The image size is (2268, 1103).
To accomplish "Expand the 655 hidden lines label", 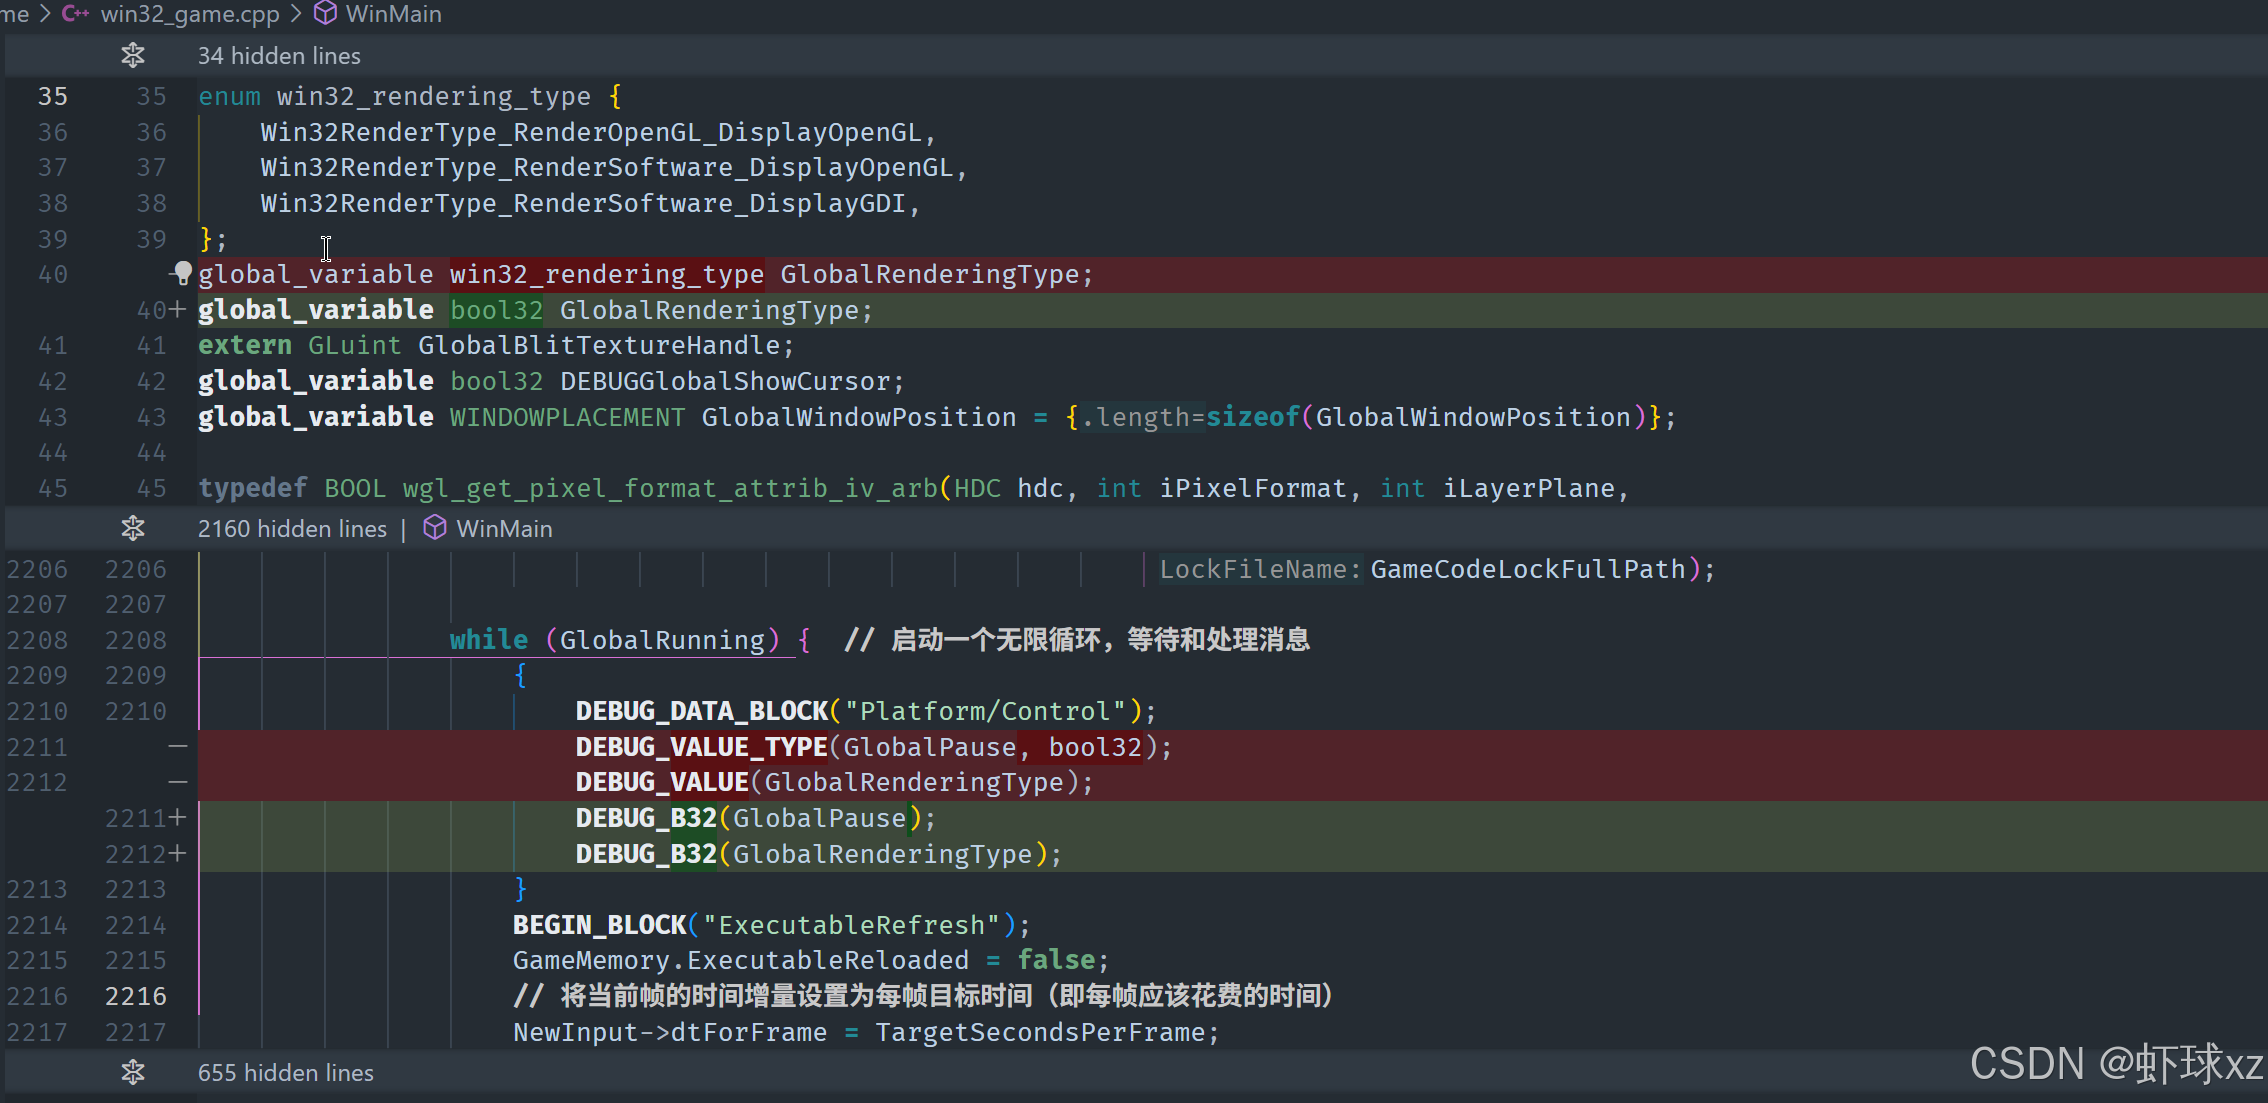I will click(x=286, y=1072).
